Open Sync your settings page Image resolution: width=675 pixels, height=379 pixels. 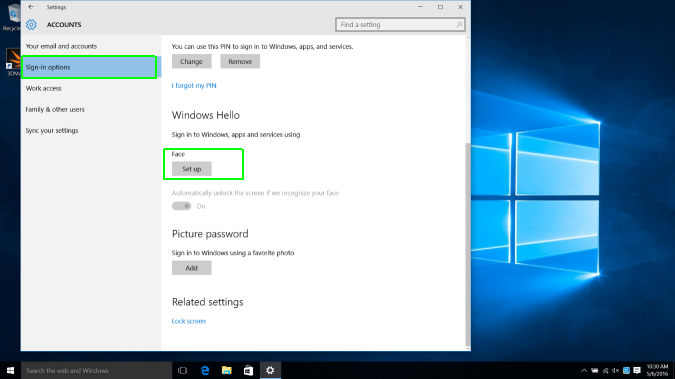[x=52, y=130]
